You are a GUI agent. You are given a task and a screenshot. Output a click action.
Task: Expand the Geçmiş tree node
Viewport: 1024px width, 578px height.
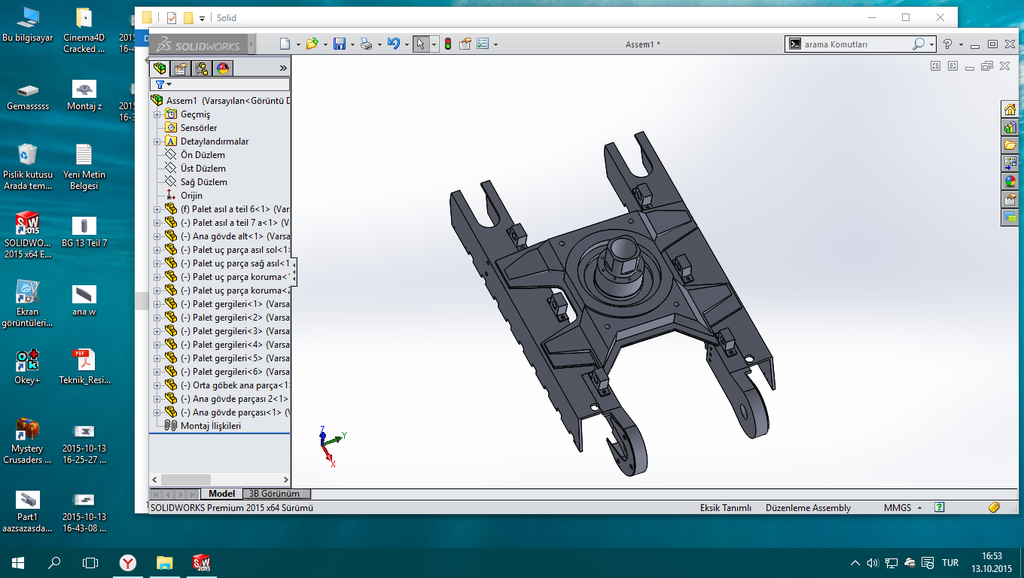(x=157, y=115)
